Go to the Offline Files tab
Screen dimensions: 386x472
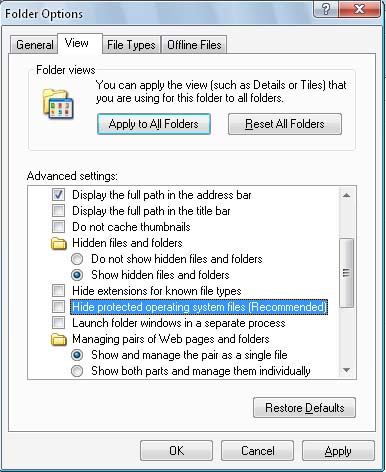194,45
